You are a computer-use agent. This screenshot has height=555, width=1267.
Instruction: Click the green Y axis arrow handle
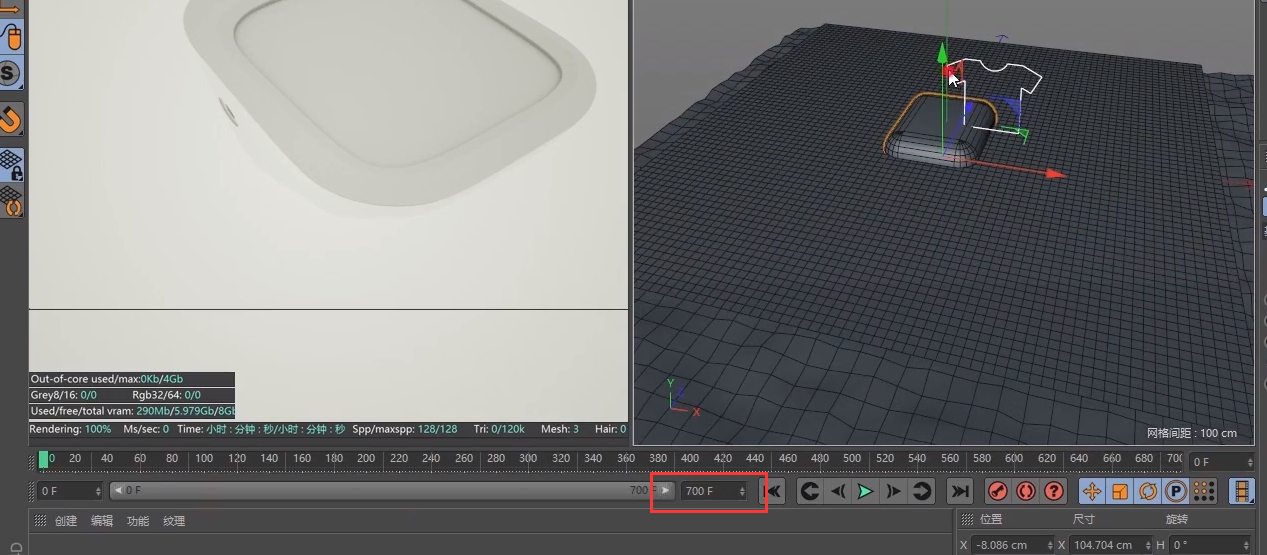(x=942, y=52)
